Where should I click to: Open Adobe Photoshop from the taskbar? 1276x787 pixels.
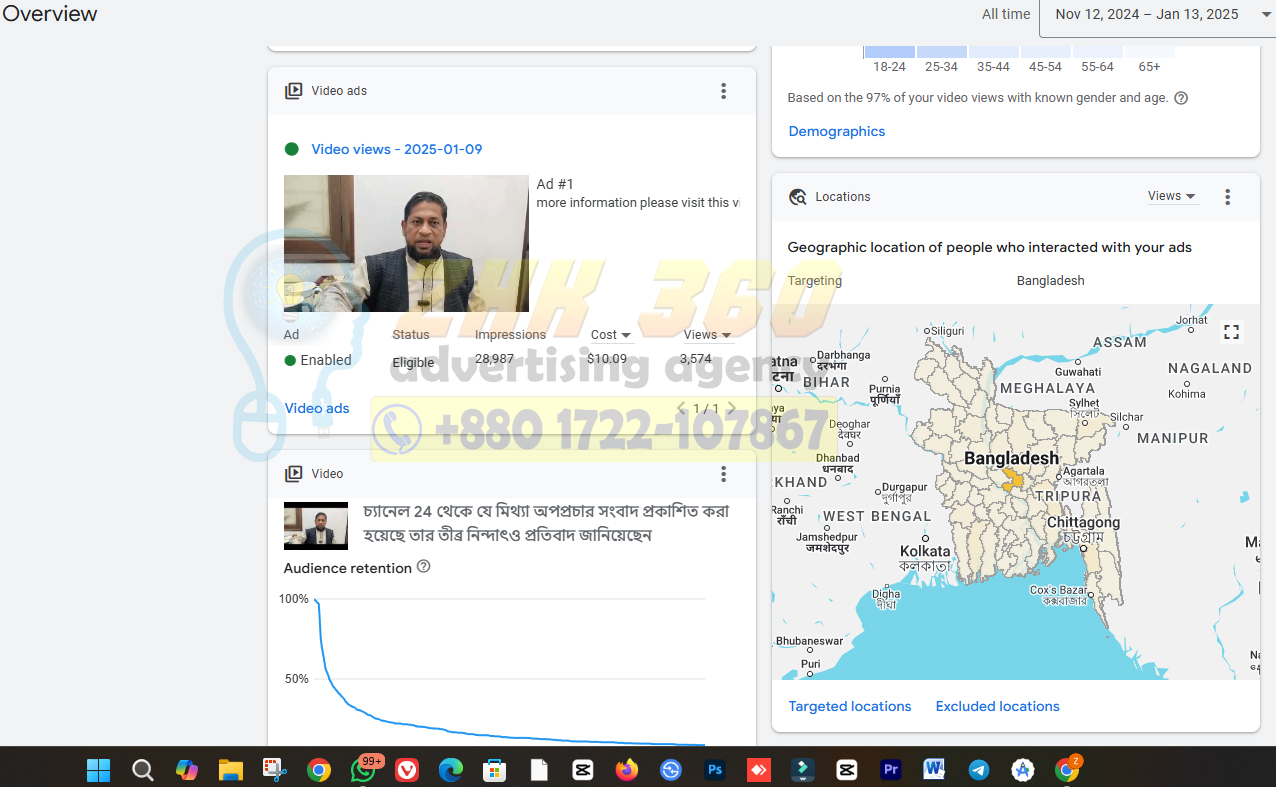point(715,770)
